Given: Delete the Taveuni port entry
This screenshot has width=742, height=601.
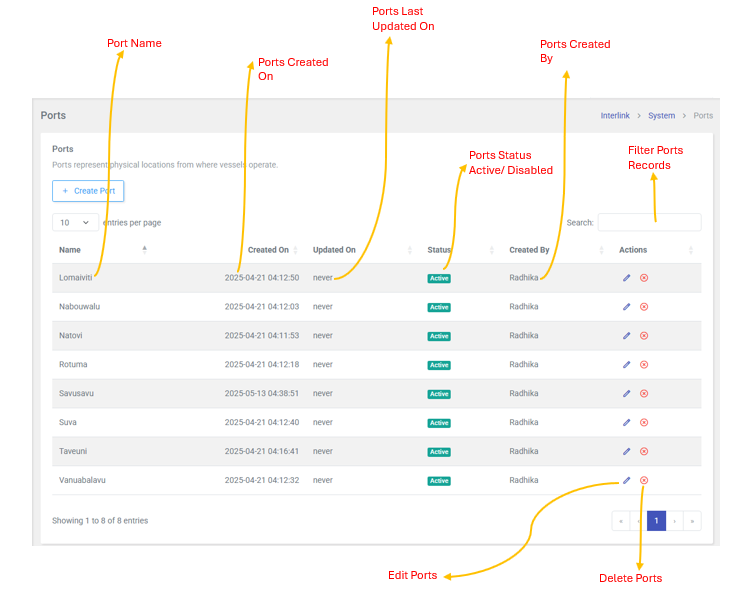Looking at the screenshot, I should 644,452.
